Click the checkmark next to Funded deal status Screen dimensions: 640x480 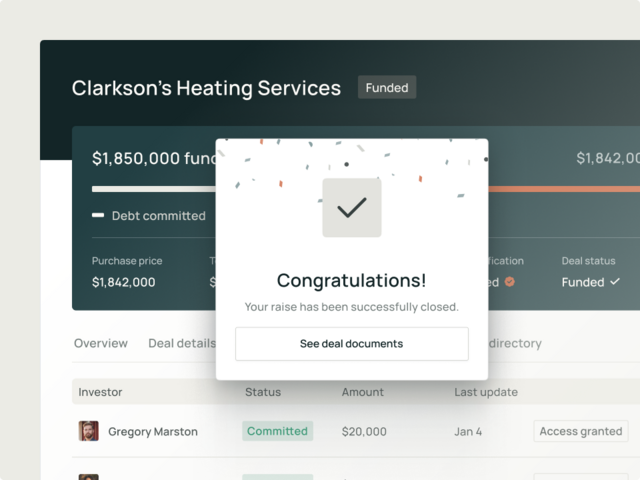click(615, 282)
